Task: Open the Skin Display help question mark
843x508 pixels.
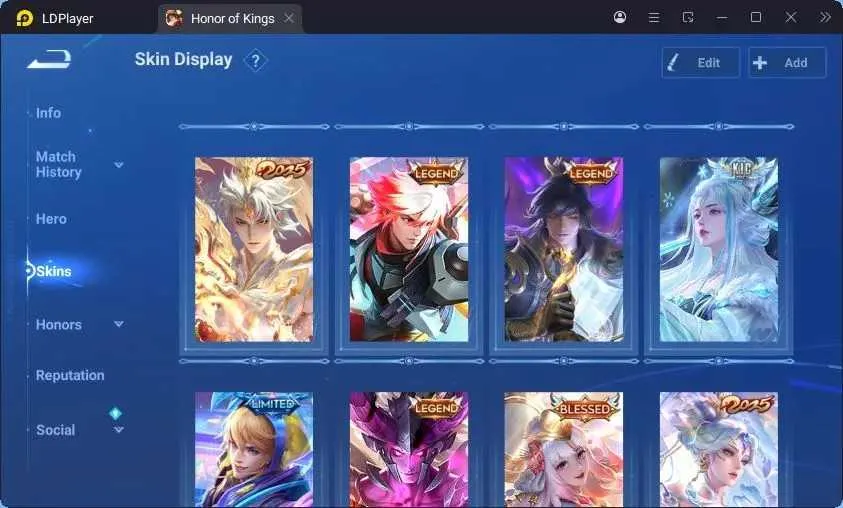Action: 255,61
